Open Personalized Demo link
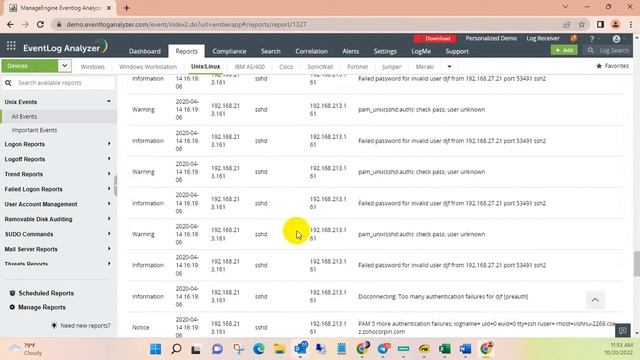The width and height of the screenshot is (640, 360). 491,38
